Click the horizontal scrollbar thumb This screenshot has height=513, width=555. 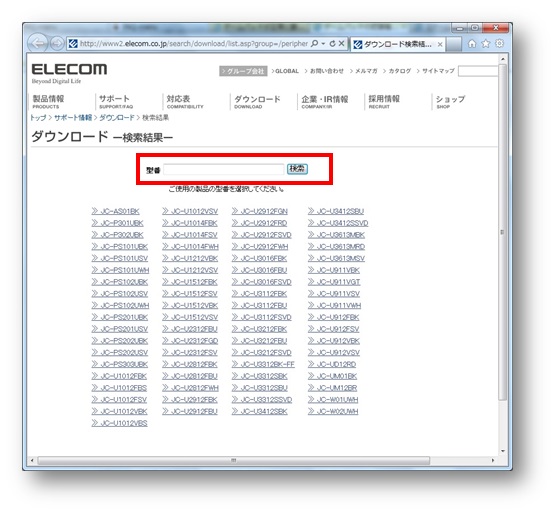click(234, 461)
